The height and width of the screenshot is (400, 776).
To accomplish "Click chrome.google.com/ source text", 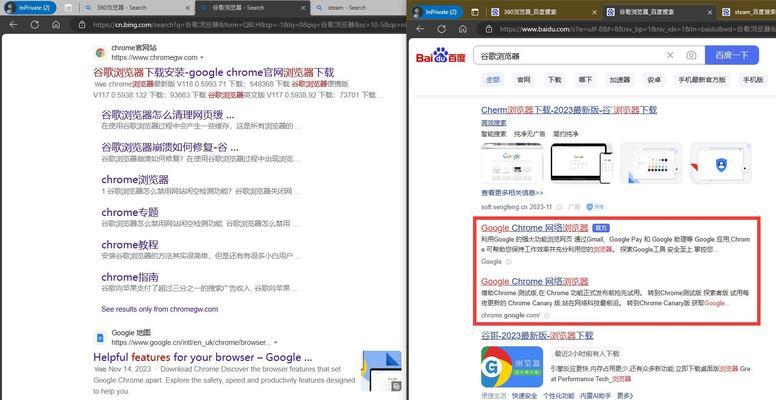I will coord(510,315).
